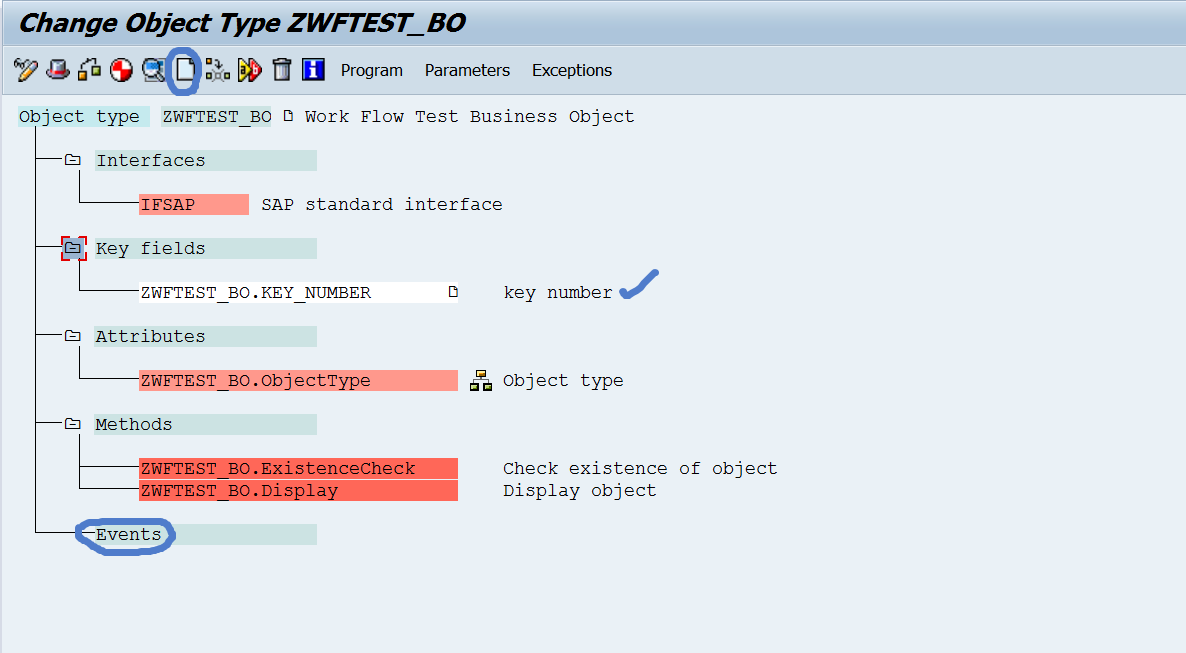
Task: Select the Key fields node label
Action: (205, 248)
